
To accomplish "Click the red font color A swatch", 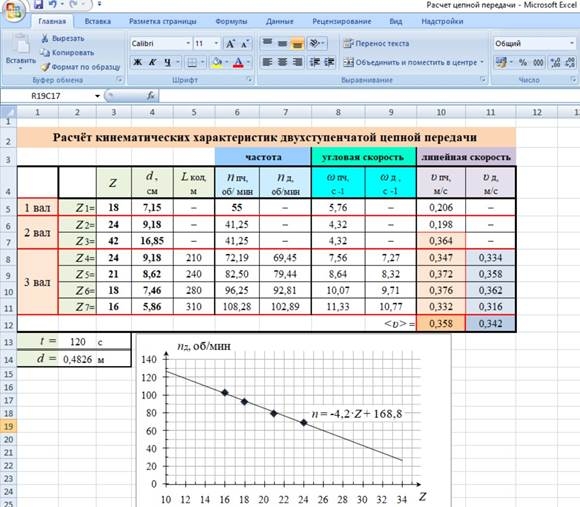I will [238, 62].
